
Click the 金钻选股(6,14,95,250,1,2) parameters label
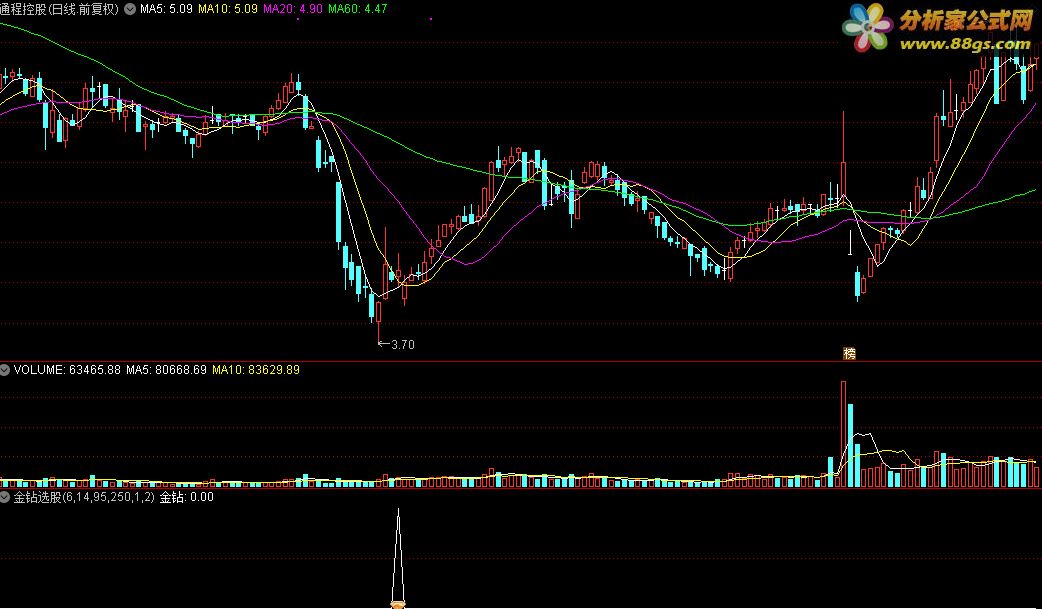pyautogui.click(x=84, y=497)
